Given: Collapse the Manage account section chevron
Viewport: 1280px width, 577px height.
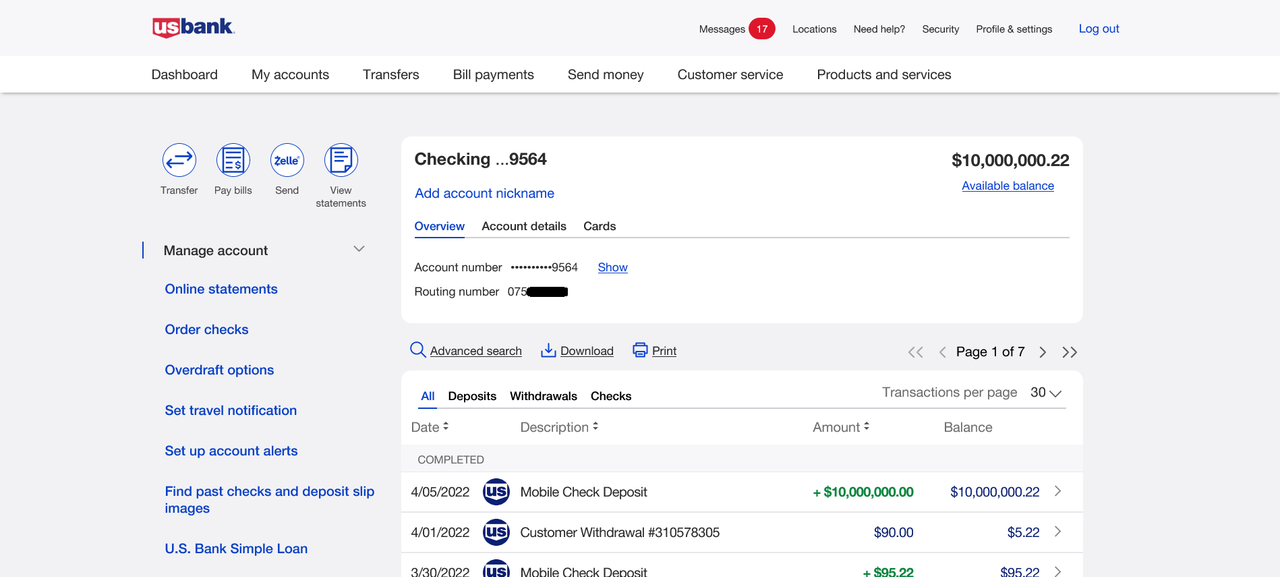Looking at the screenshot, I should tap(359, 249).
